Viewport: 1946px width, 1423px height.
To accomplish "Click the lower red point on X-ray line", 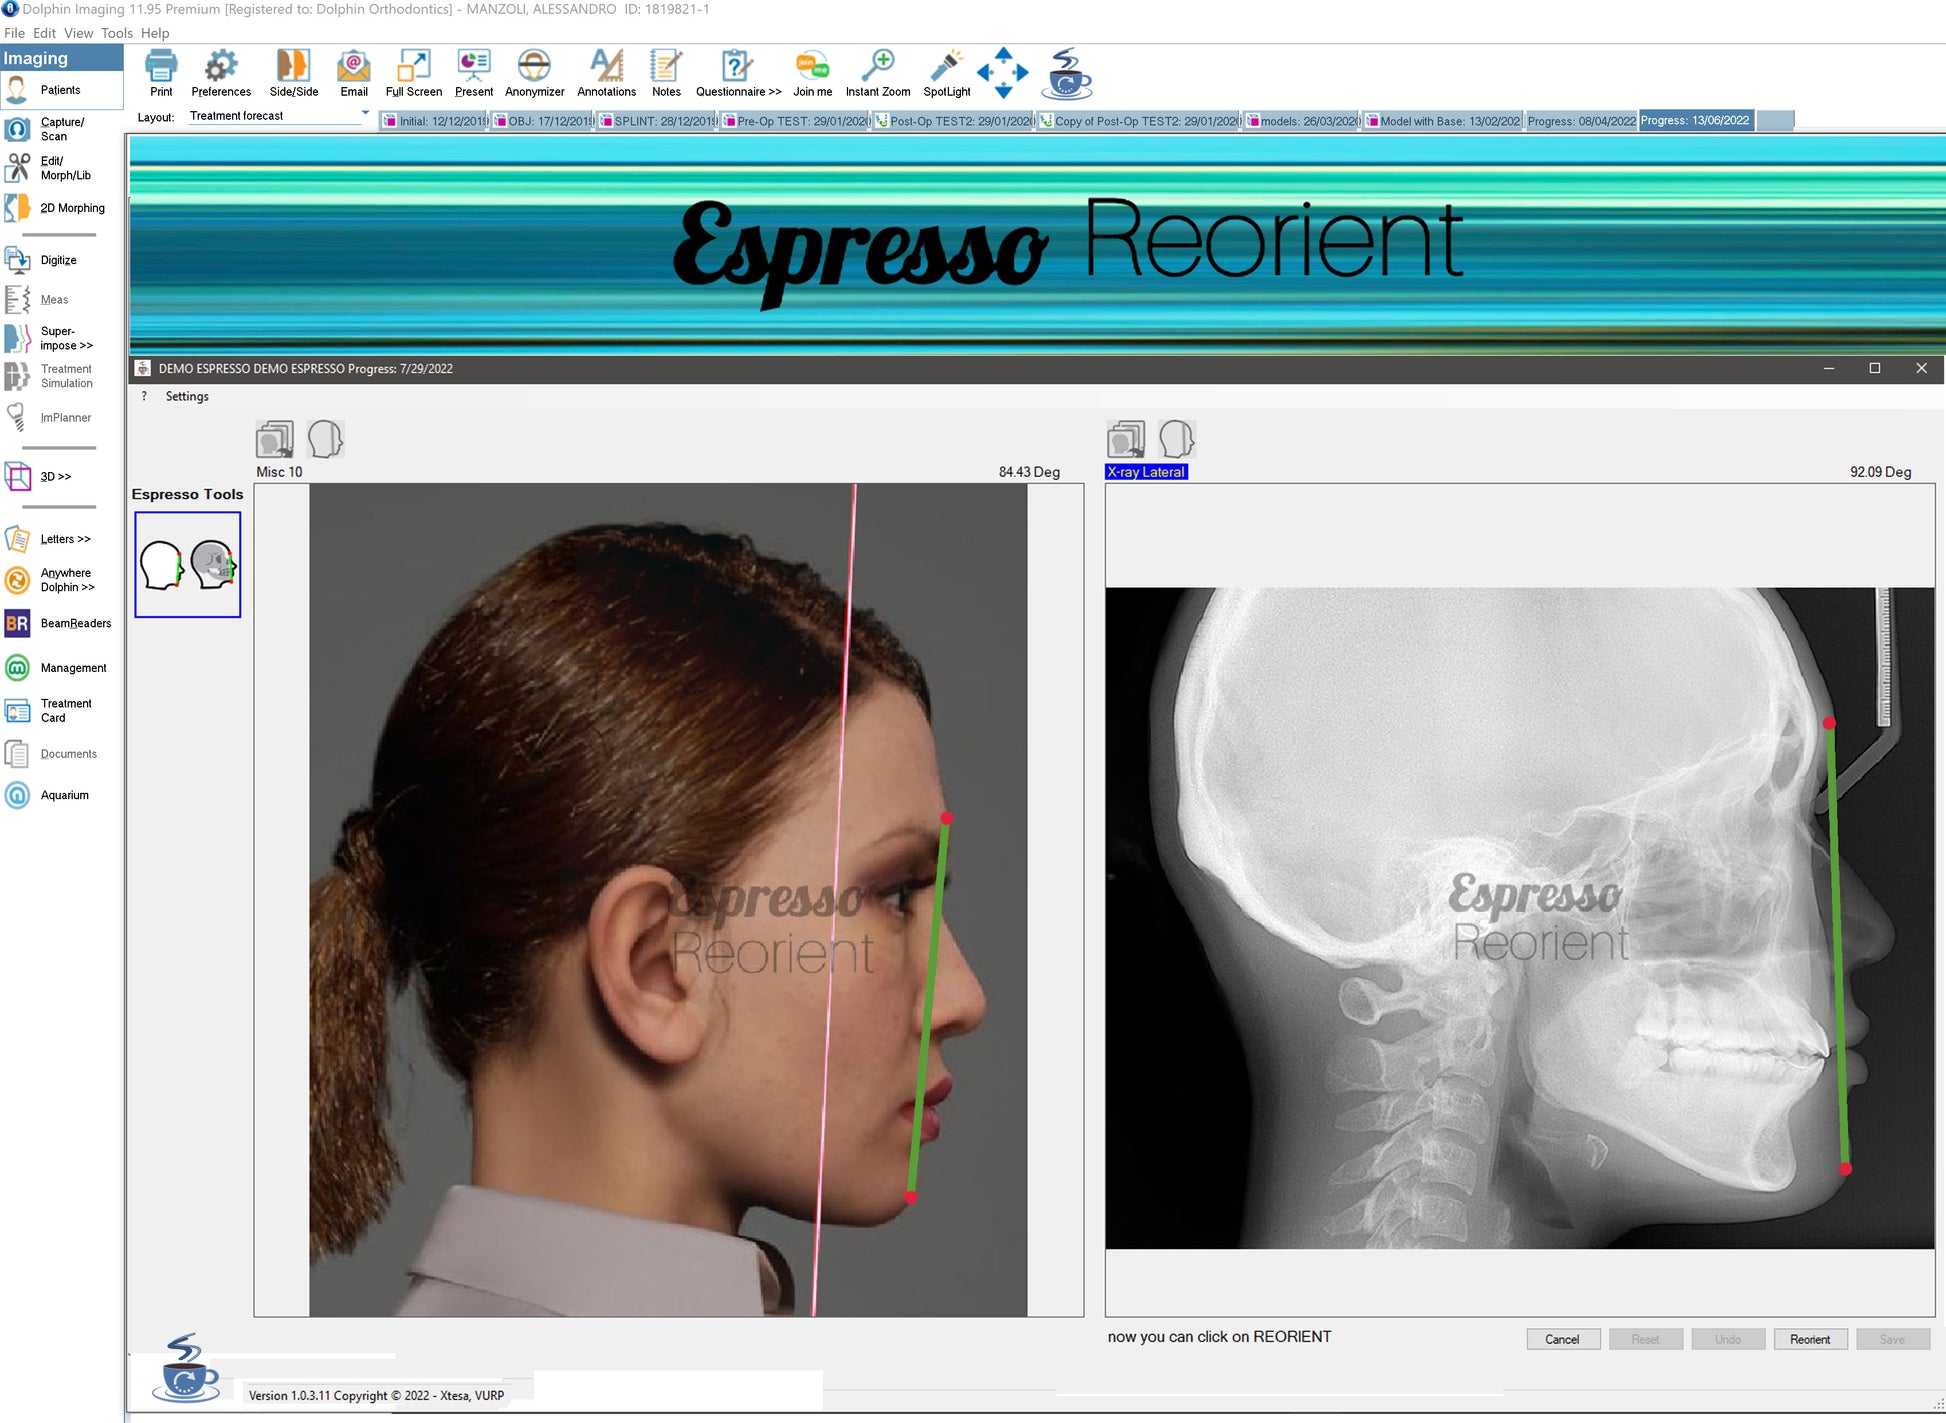I will (x=1845, y=1168).
